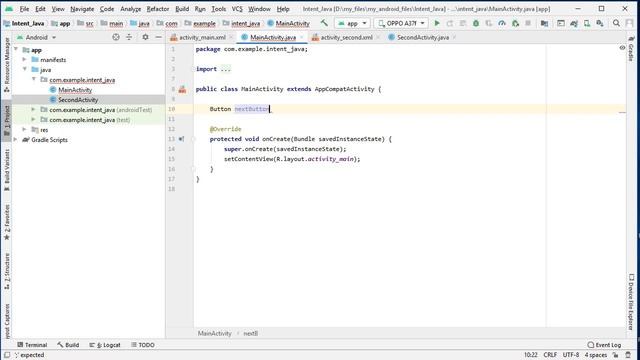Viewport: 640px width, 360px height.
Task: Switch to activity_second.xml tab
Action: coord(346,37)
